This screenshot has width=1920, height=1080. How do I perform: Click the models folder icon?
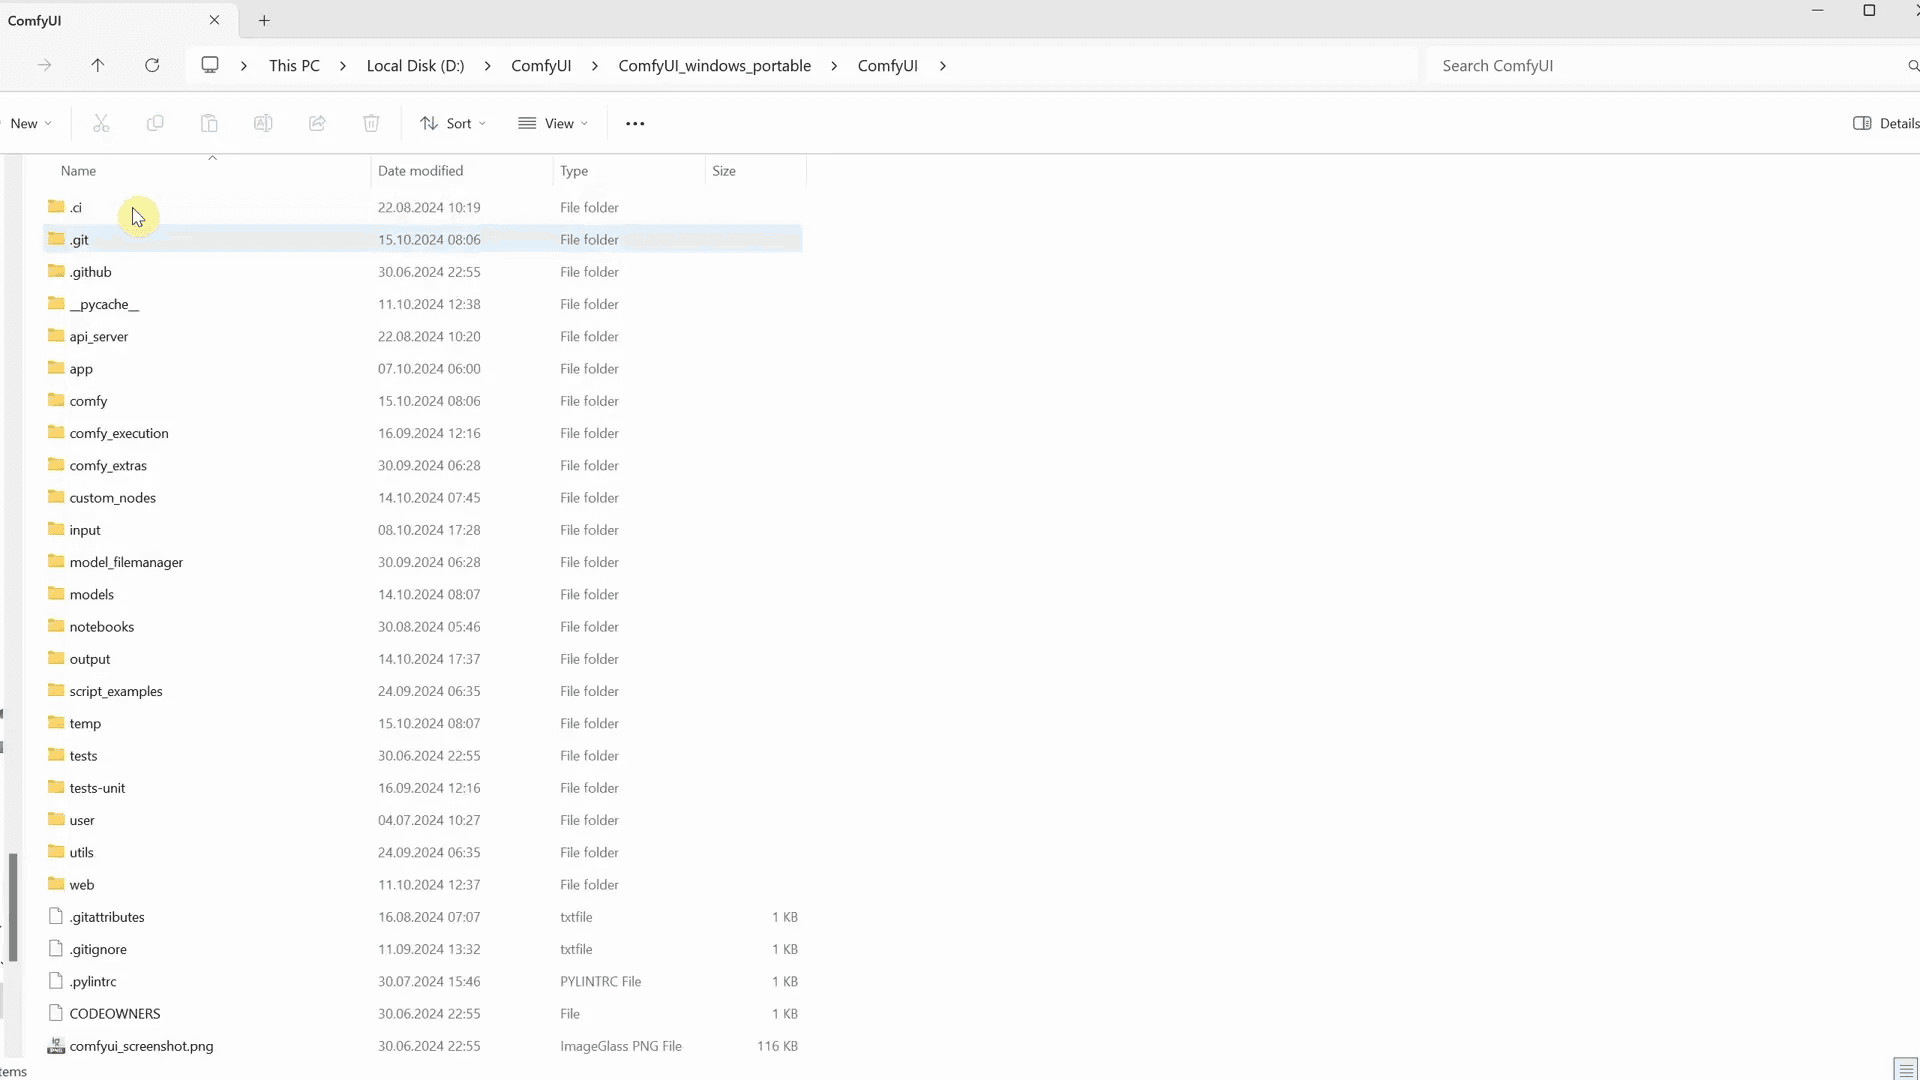point(56,594)
